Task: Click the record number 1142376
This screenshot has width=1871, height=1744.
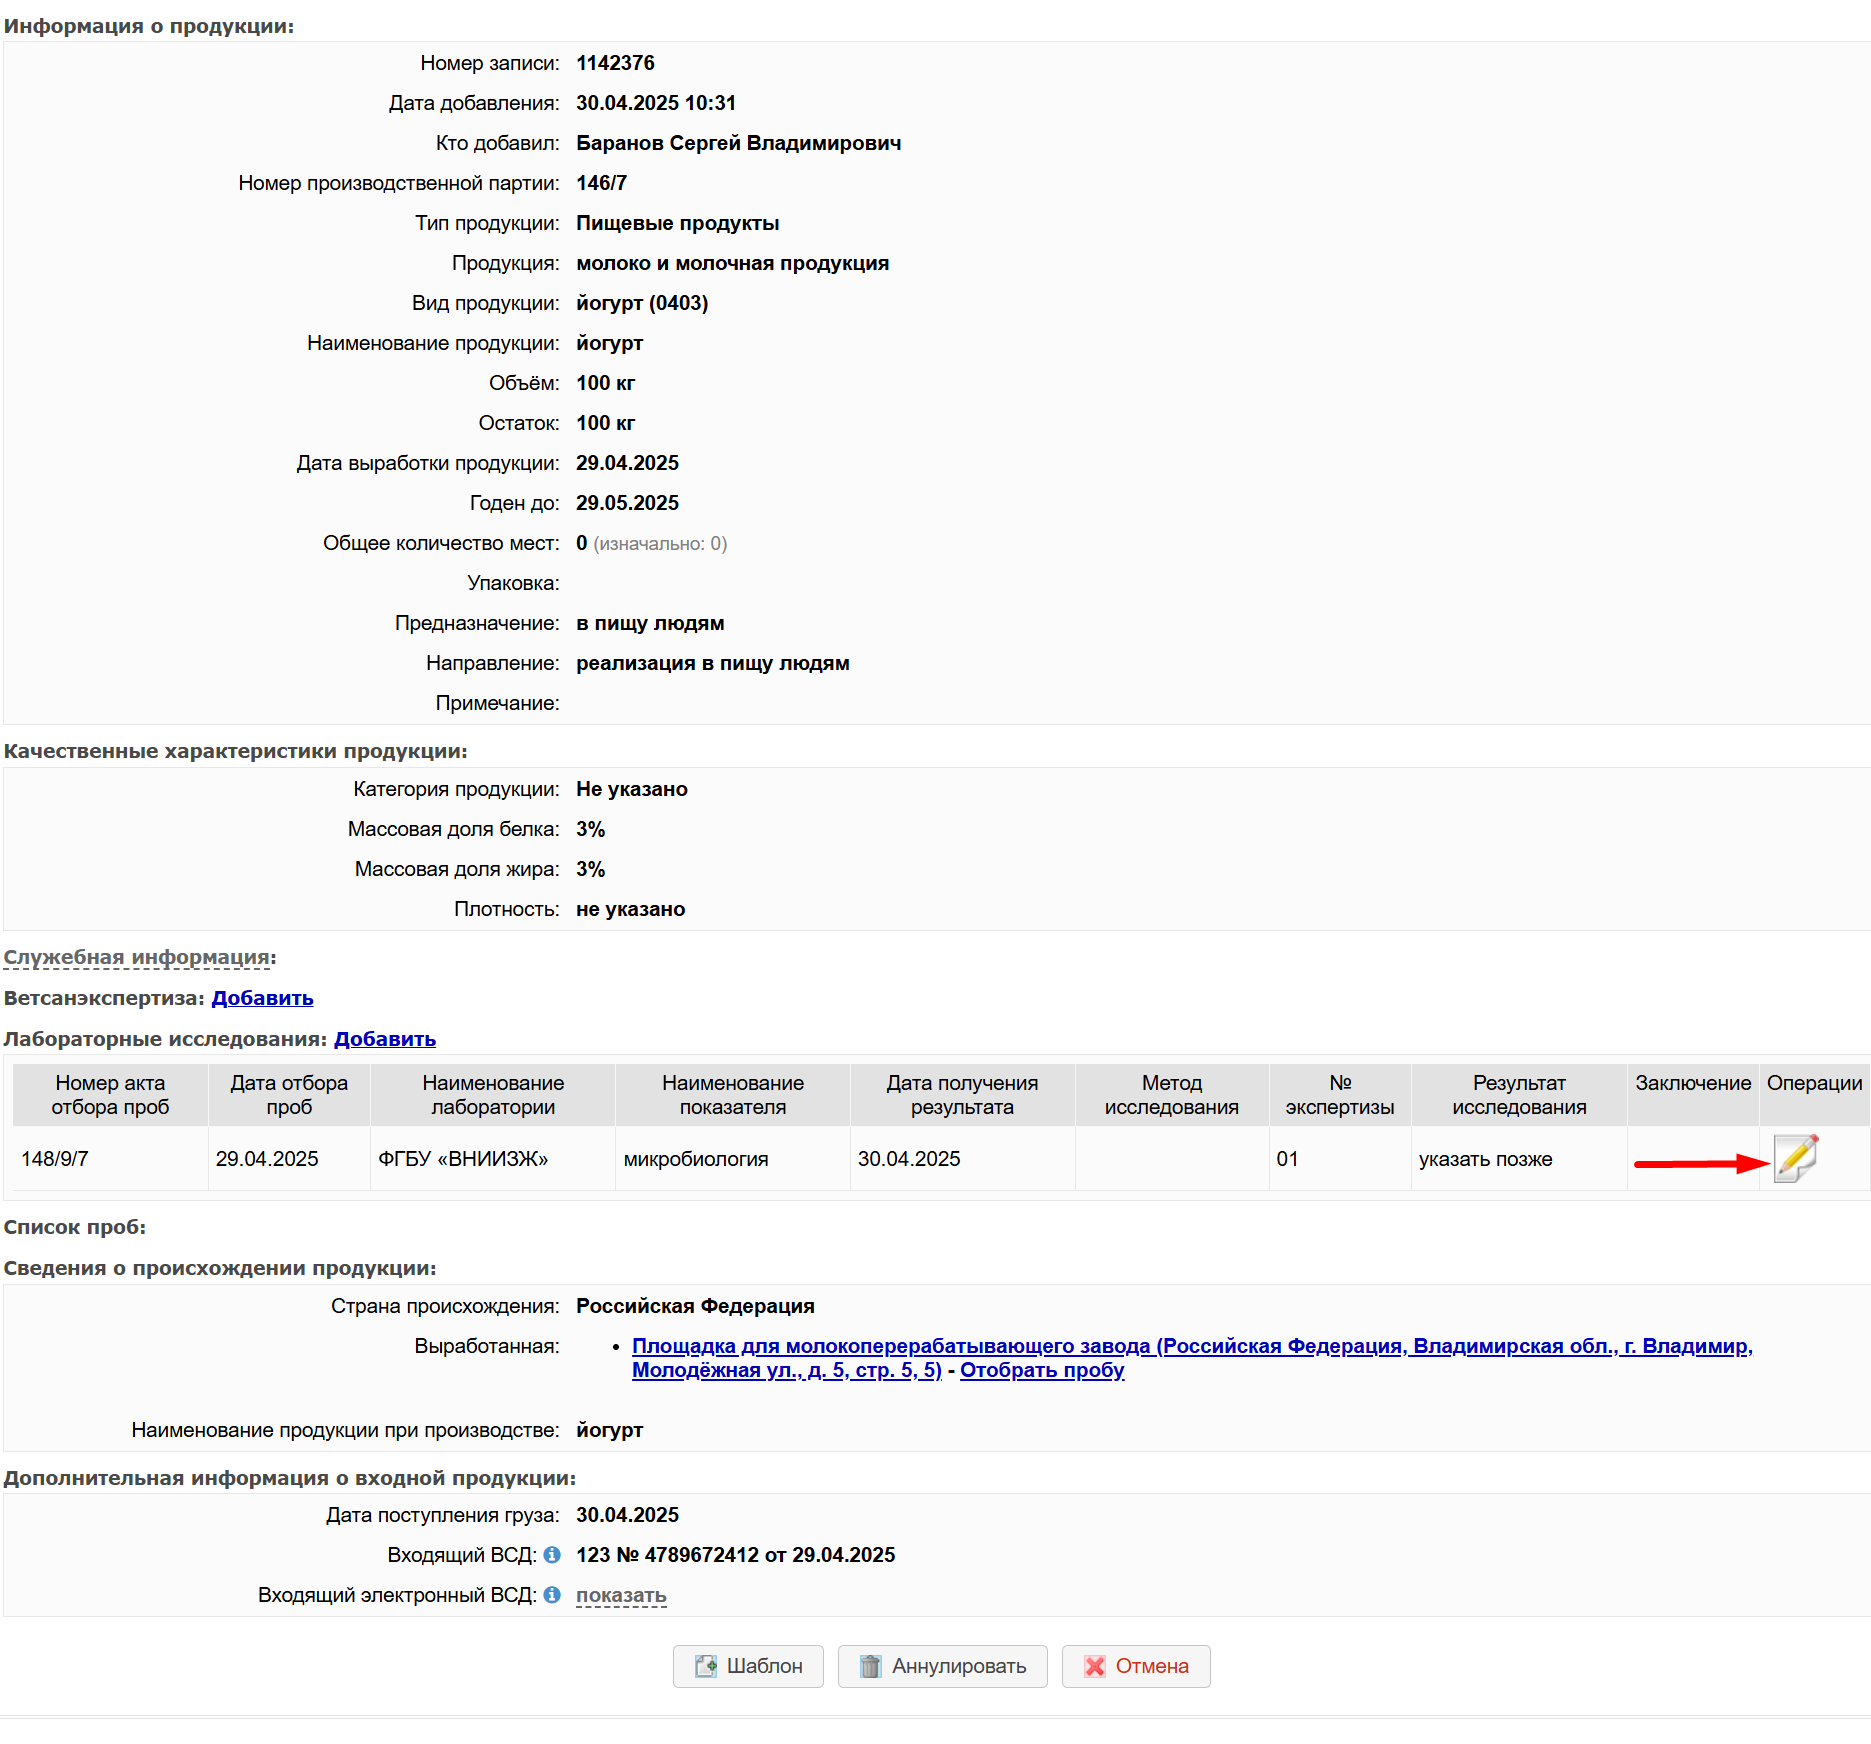Action: 615,63
